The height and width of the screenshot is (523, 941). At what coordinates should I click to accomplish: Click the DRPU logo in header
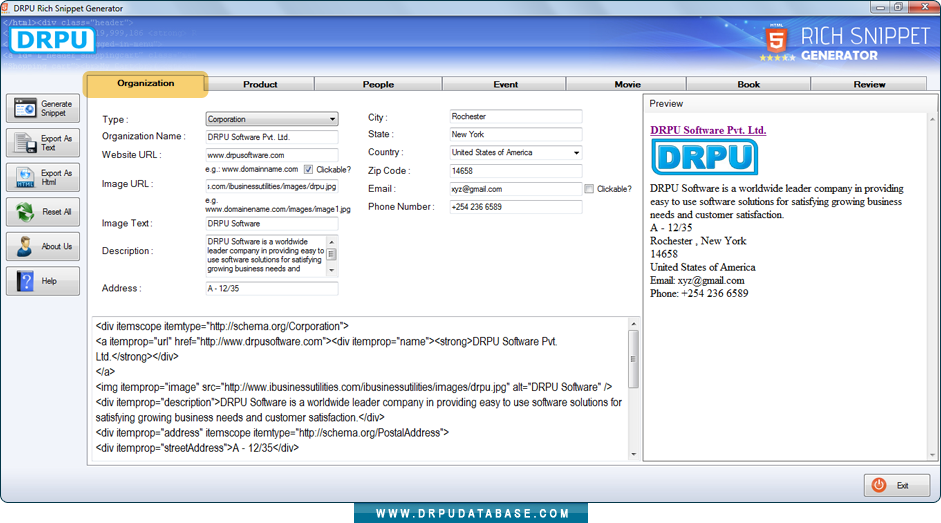52,40
